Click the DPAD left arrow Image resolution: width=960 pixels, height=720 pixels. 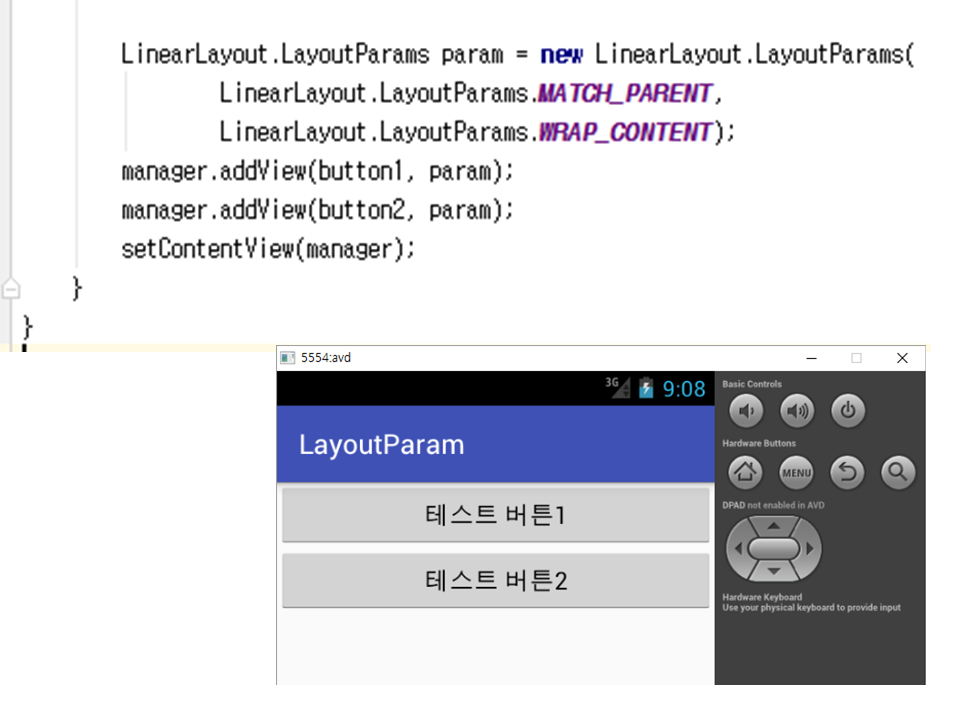pos(739,549)
